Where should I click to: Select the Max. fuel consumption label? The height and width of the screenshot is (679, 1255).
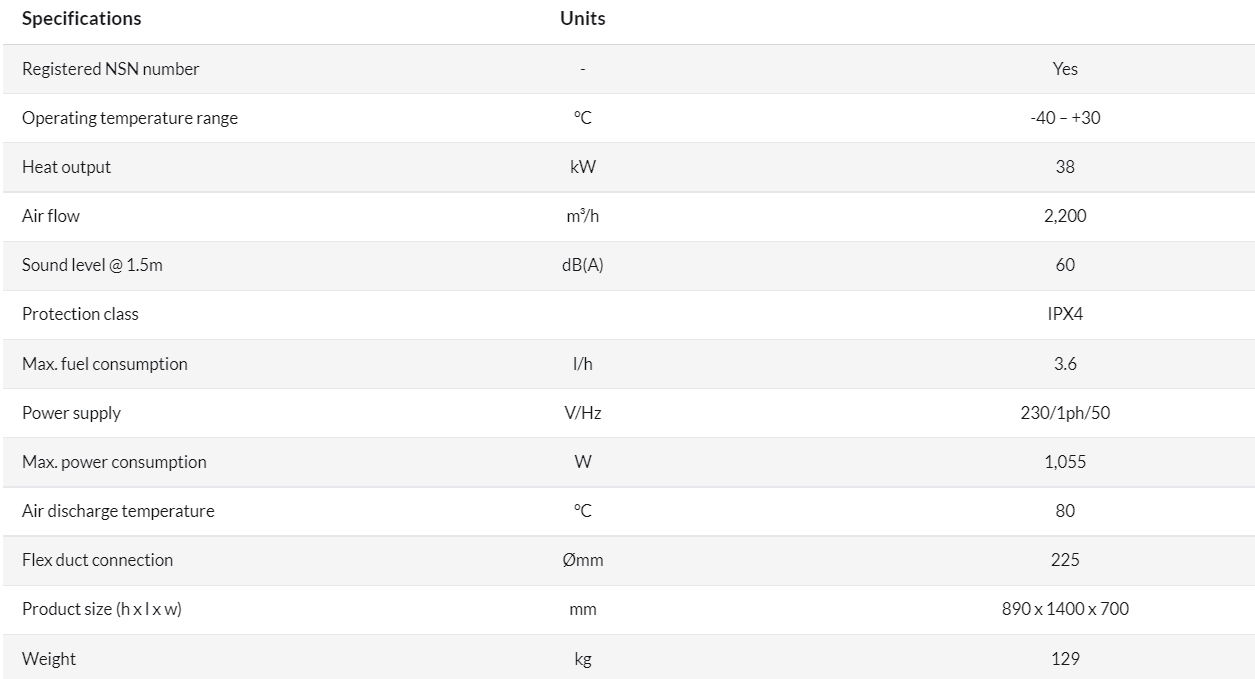[x=105, y=364]
